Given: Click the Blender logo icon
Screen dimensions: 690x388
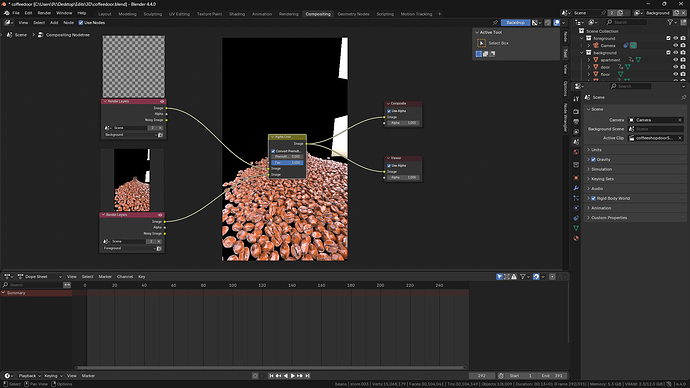Looking at the screenshot, I should (6, 13).
